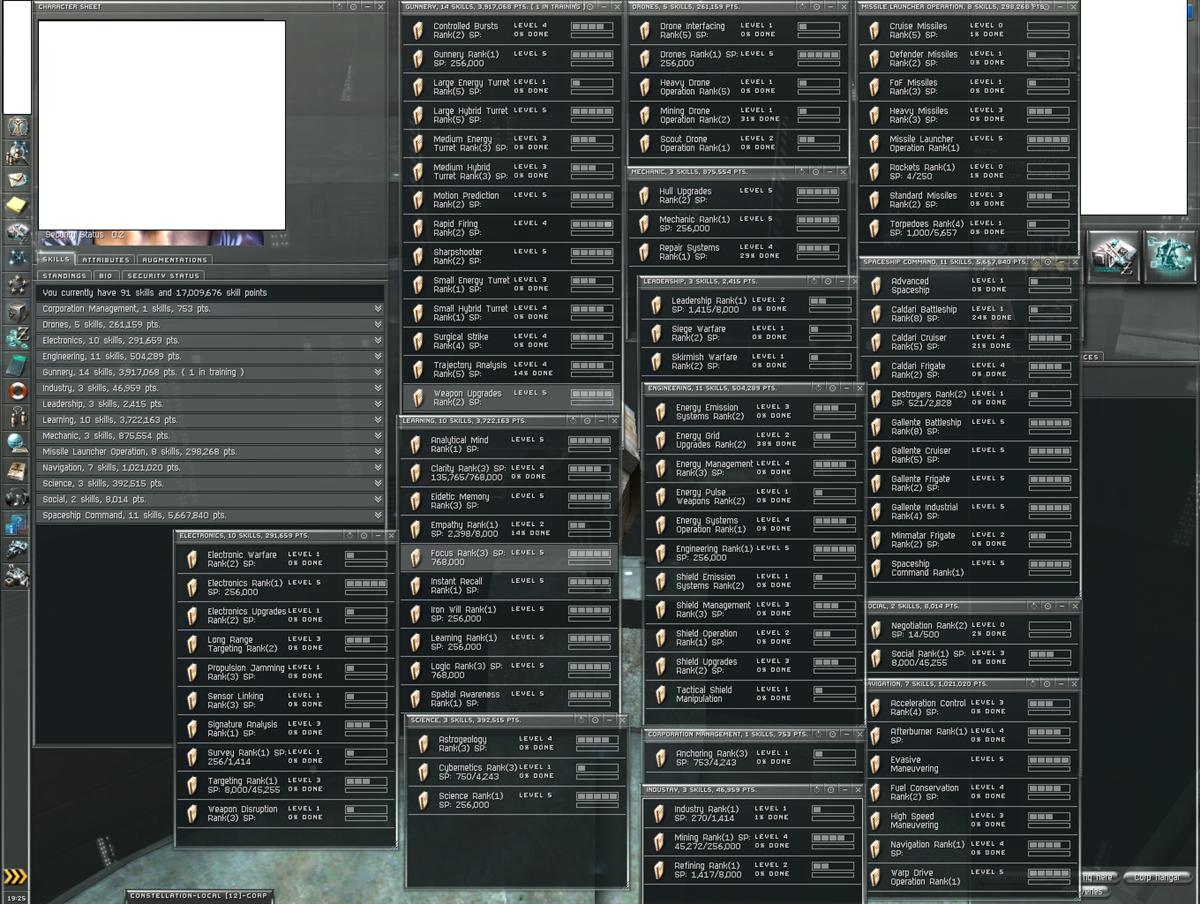Viewport: 1200px width, 904px height.
Task: Select the Shield Management skill row
Action: pyautogui.click(x=753, y=610)
